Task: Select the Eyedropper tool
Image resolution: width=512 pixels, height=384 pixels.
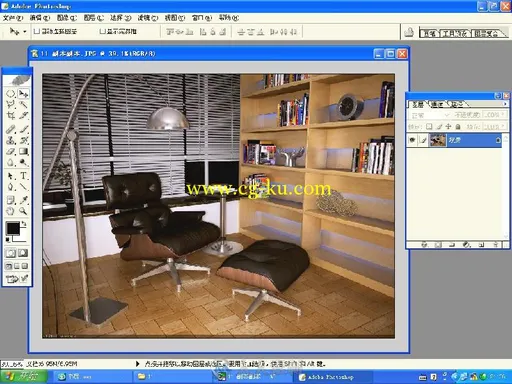Action: click(x=23, y=200)
